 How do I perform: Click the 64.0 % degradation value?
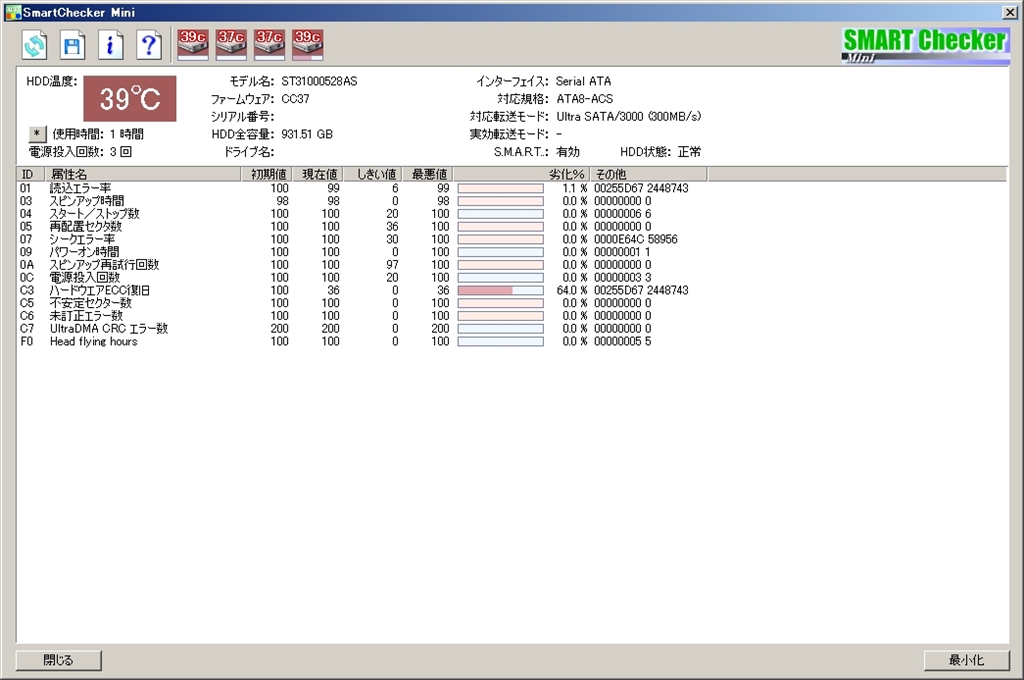click(571, 290)
